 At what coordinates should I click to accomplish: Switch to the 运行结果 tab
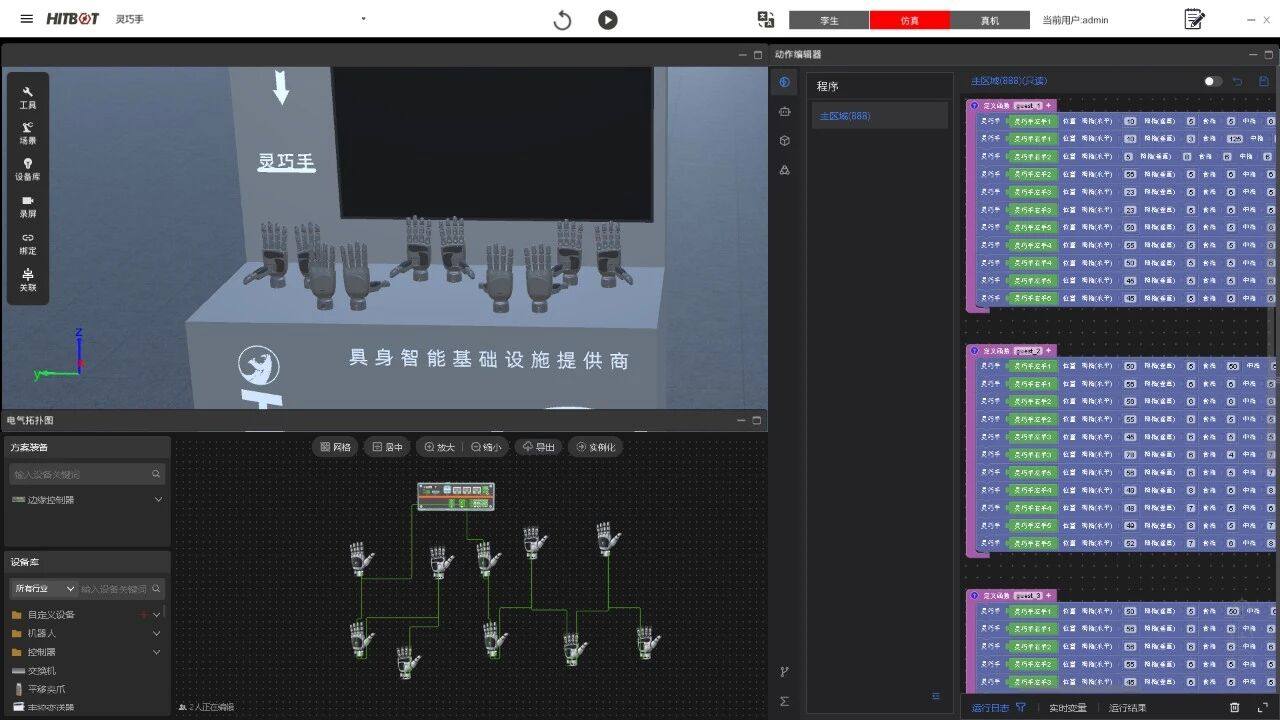point(1127,707)
